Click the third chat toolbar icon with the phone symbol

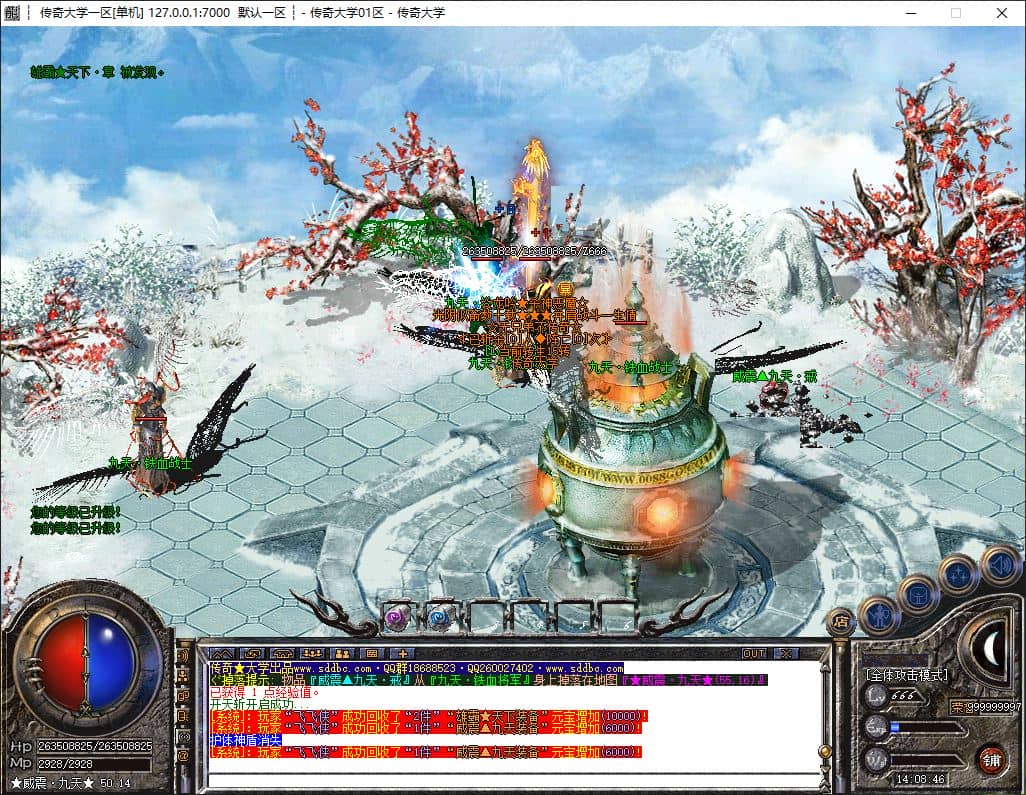point(282,653)
